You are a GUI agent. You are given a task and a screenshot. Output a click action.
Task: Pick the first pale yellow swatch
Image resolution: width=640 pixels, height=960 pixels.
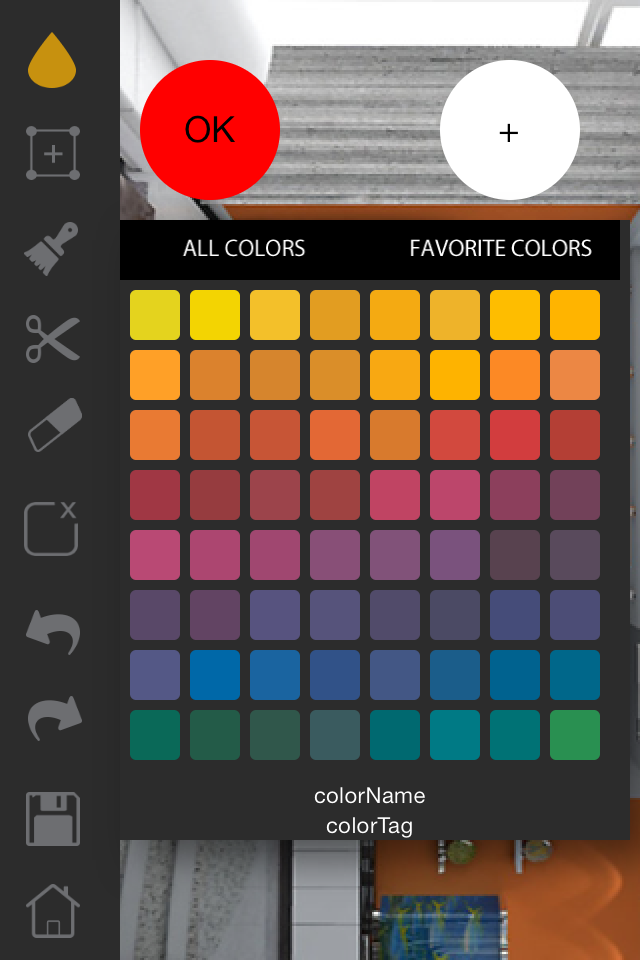click(x=155, y=315)
